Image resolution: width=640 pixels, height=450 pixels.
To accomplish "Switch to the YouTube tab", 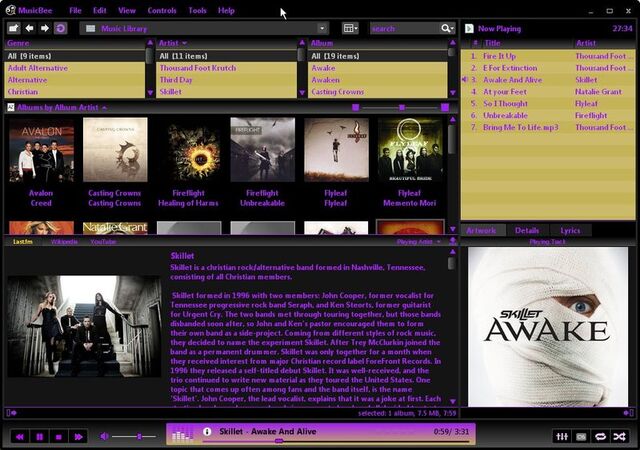I will click(x=103, y=242).
